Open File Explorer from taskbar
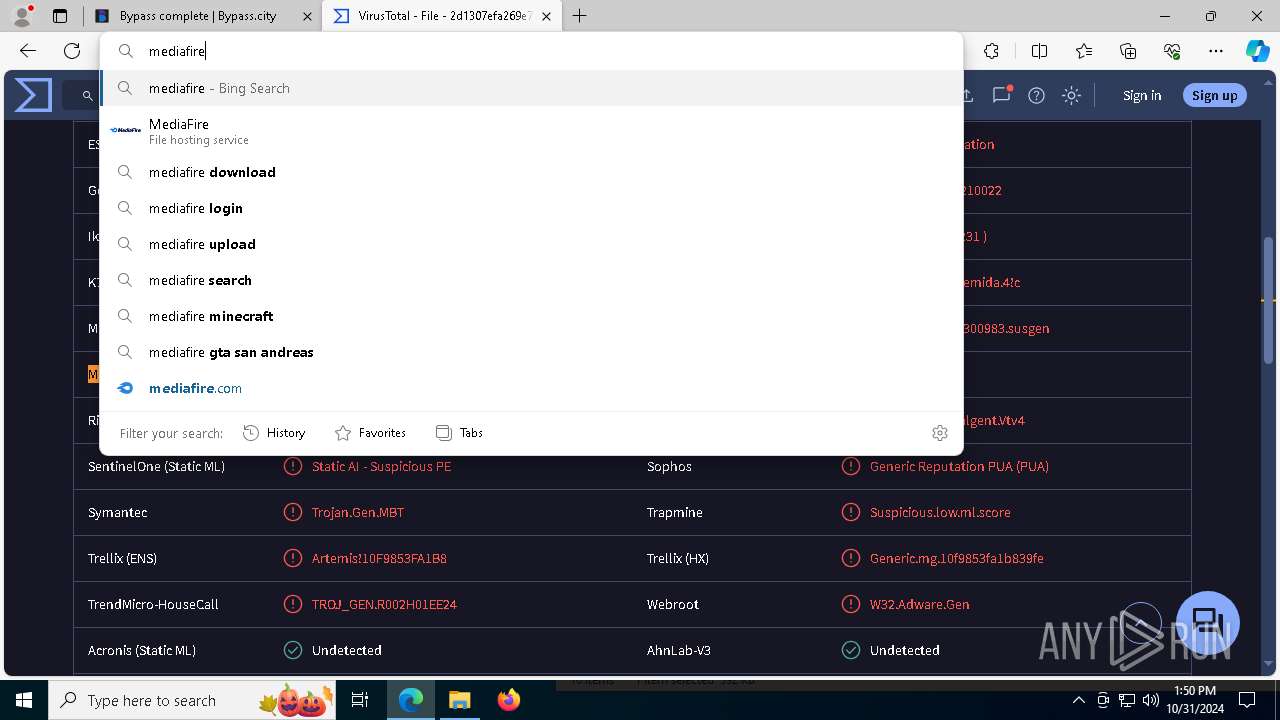Image resolution: width=1280 pixels, height=720 pixels. coord(459,700)
